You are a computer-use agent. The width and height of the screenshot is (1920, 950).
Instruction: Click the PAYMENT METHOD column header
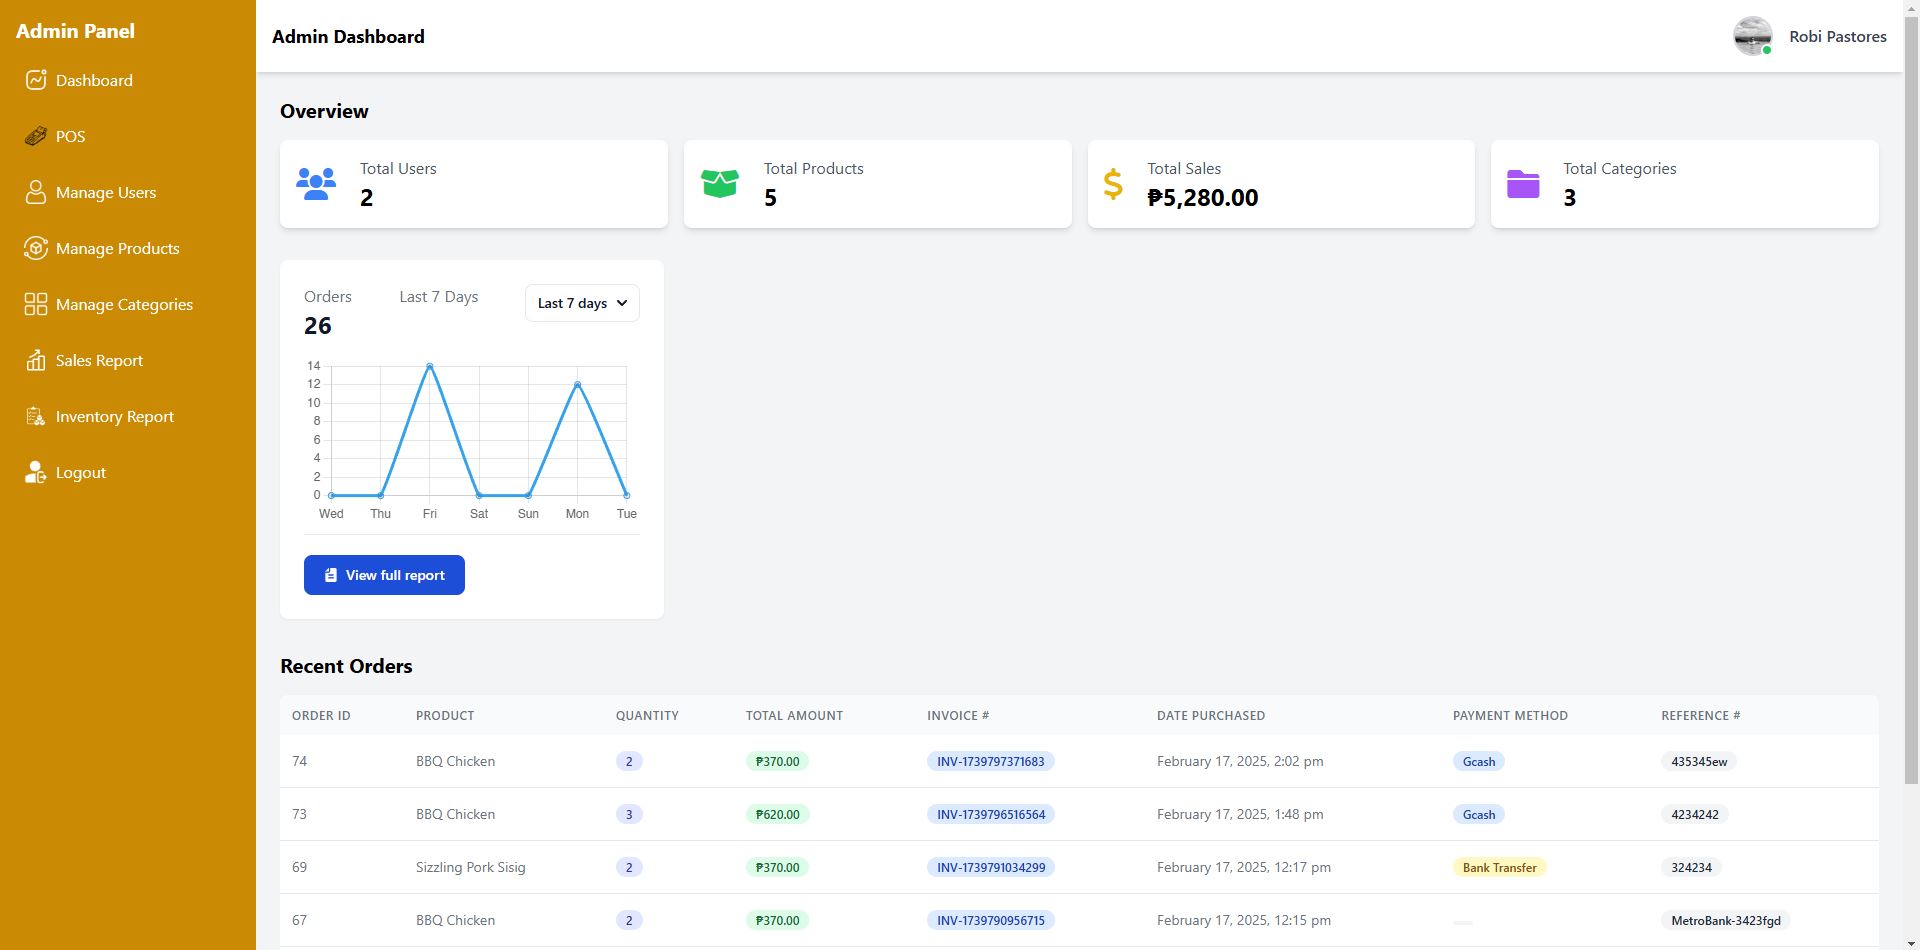pos(1510,716)
